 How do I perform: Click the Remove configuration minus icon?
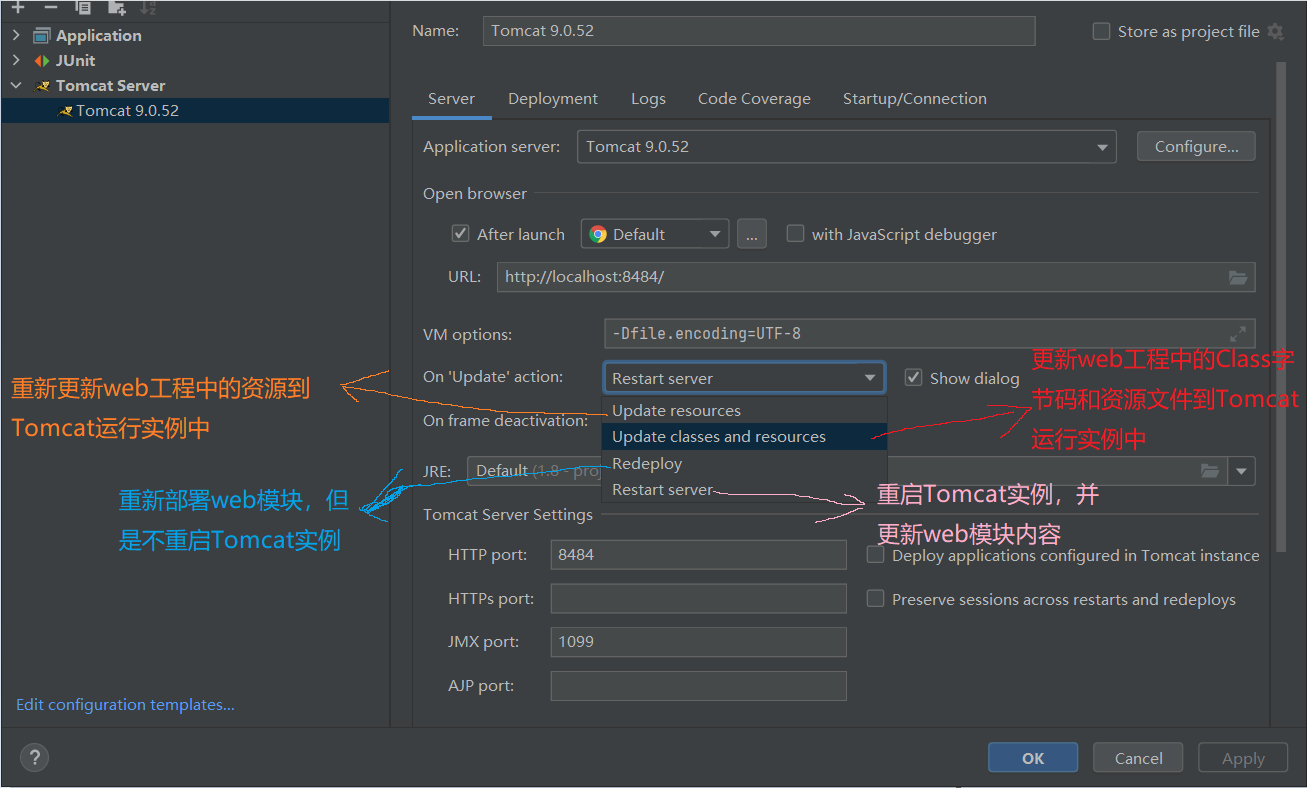(50, 6)
